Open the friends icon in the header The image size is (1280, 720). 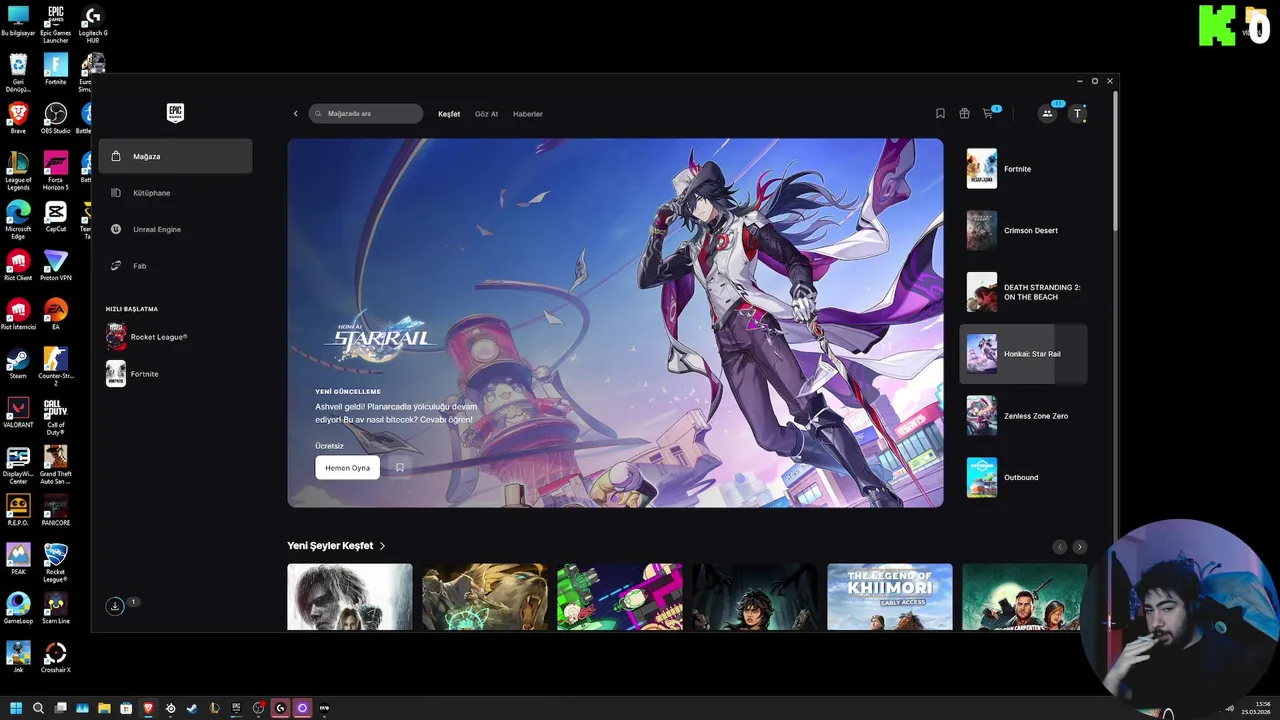point(1047,114)
